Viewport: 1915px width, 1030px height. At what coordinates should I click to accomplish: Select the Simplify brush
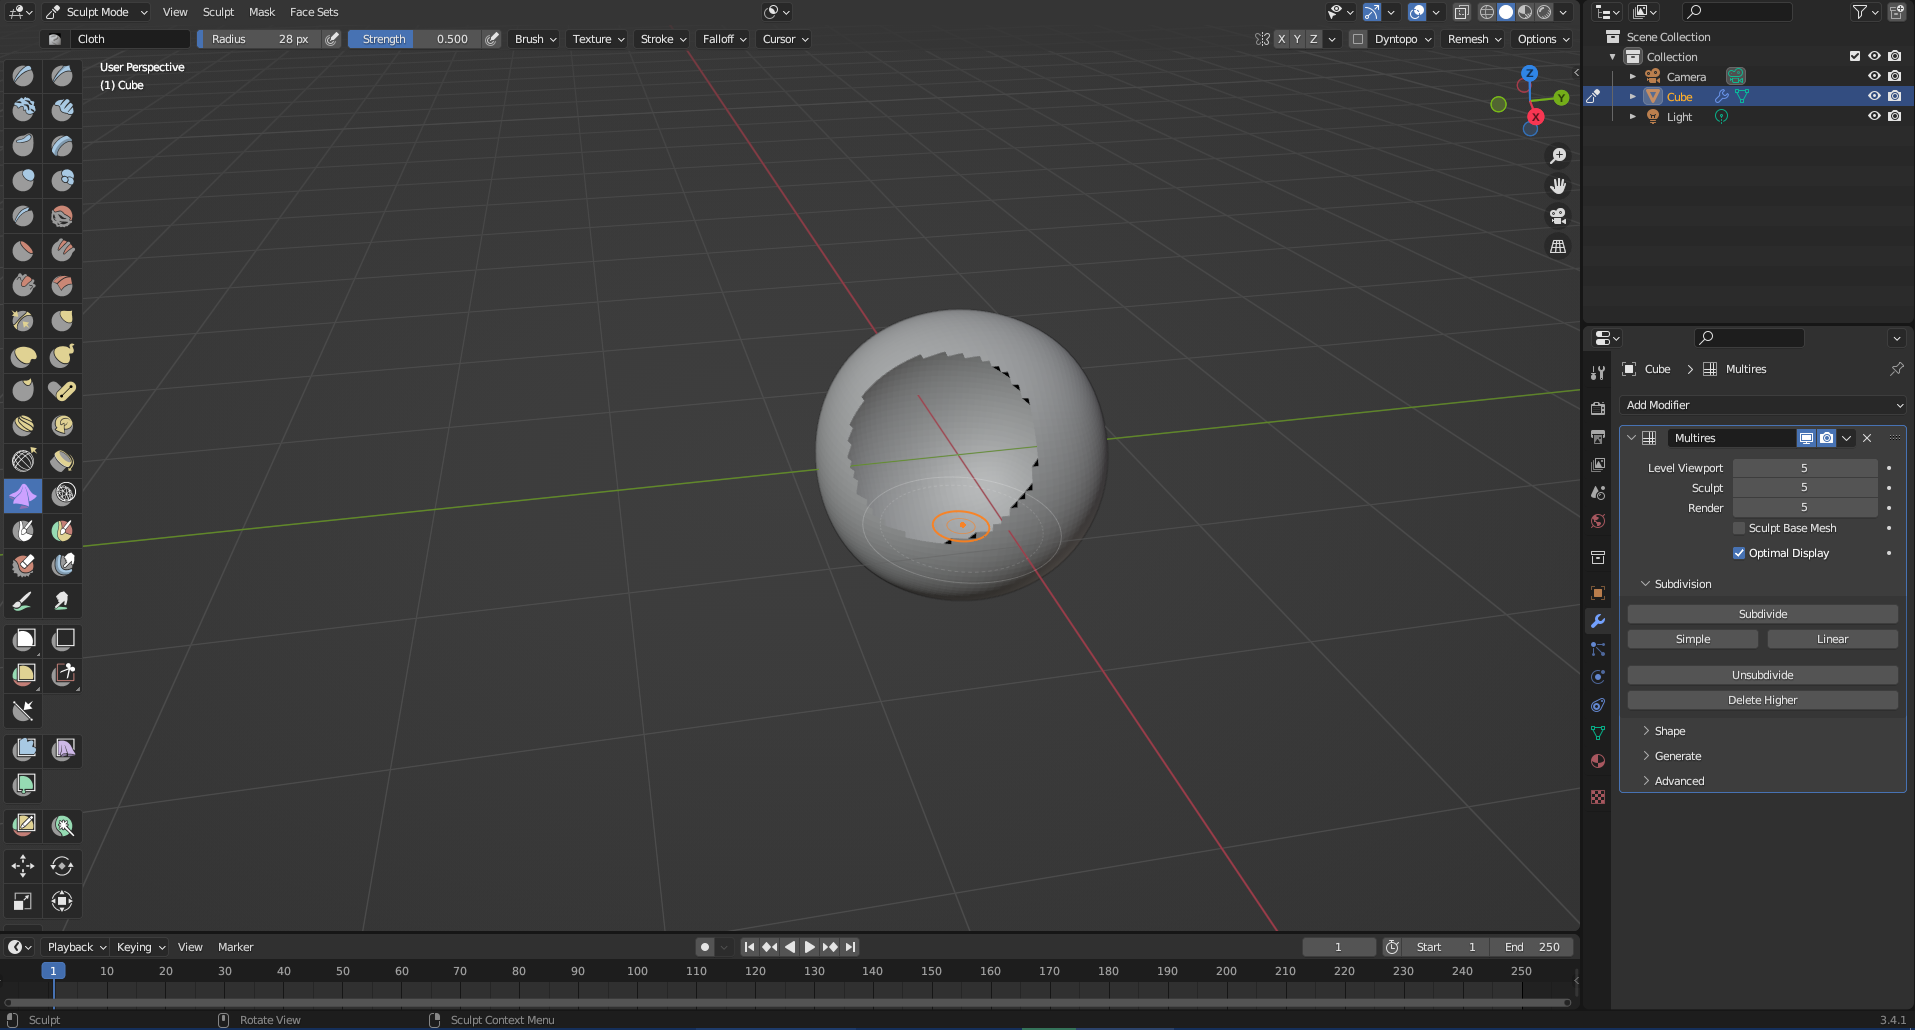click(62, 495)
